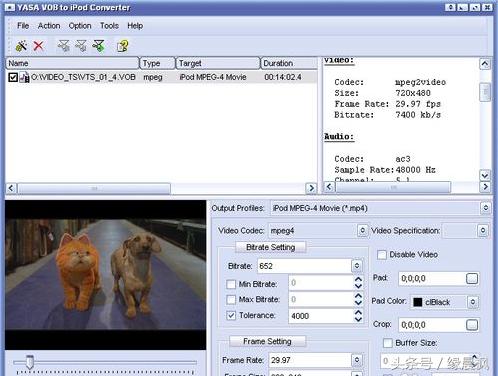Click the add file wizard toolbar icon
The width and height of the screenshot is (498, 376).
pyautogui.click(x=22, y=46)
